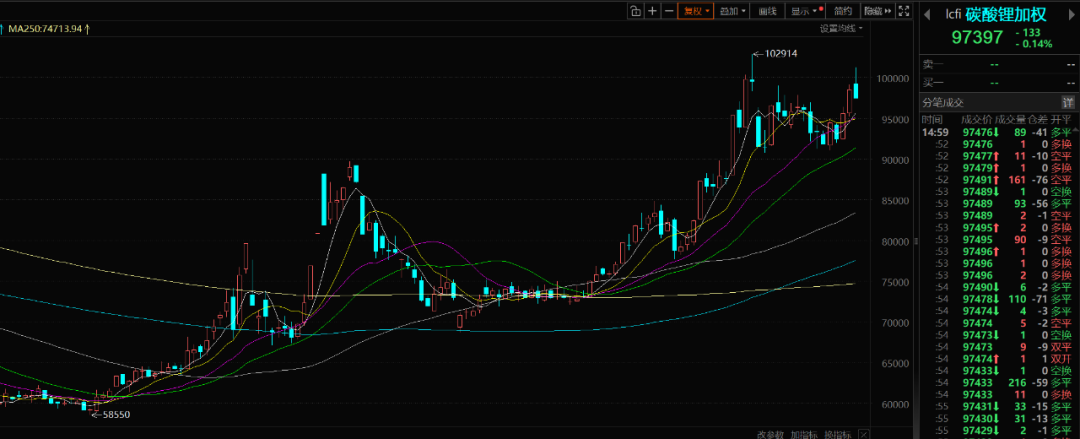Click the 分笔成交 panel header
This screenshot has width=1080, height=439.
943,102
